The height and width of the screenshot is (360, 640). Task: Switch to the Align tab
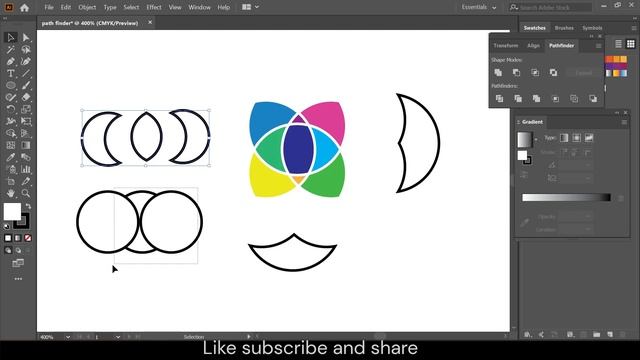tap(533, 46)
